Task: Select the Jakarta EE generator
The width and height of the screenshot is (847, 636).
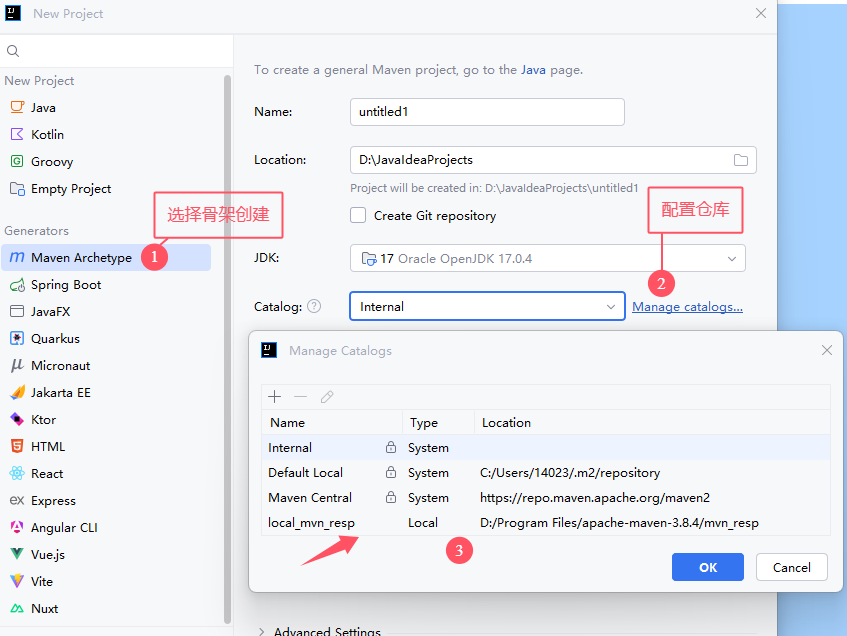Action: [x=106, y=393]
